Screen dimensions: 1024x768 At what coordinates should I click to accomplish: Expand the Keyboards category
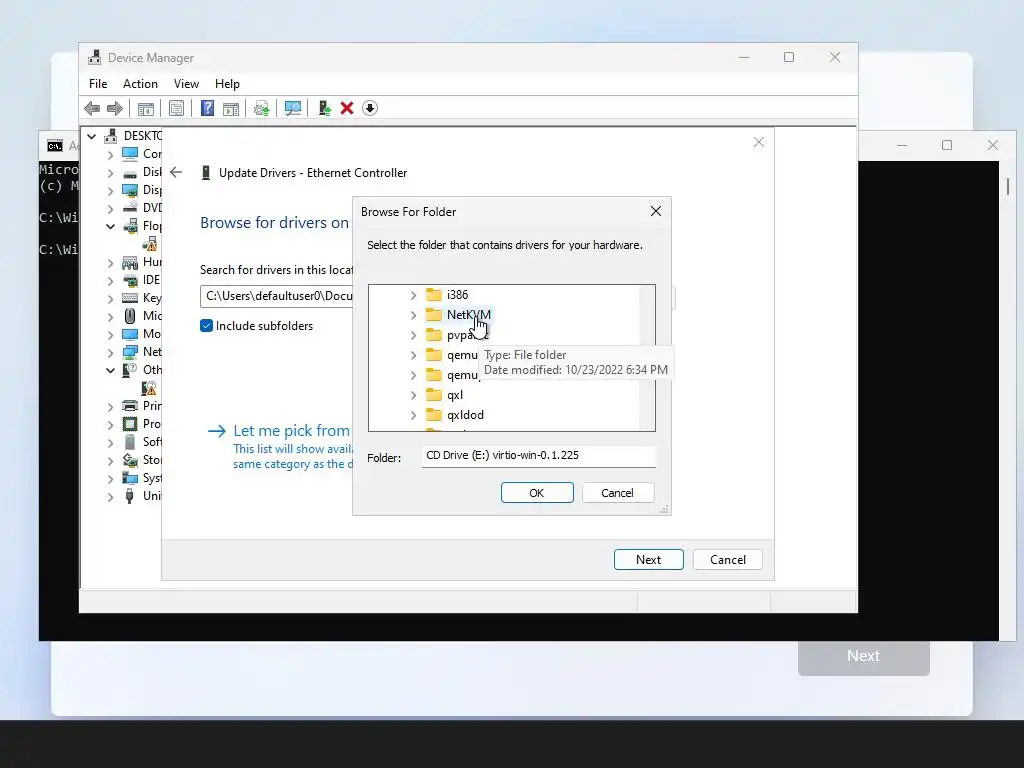click(x=110, y=298)
